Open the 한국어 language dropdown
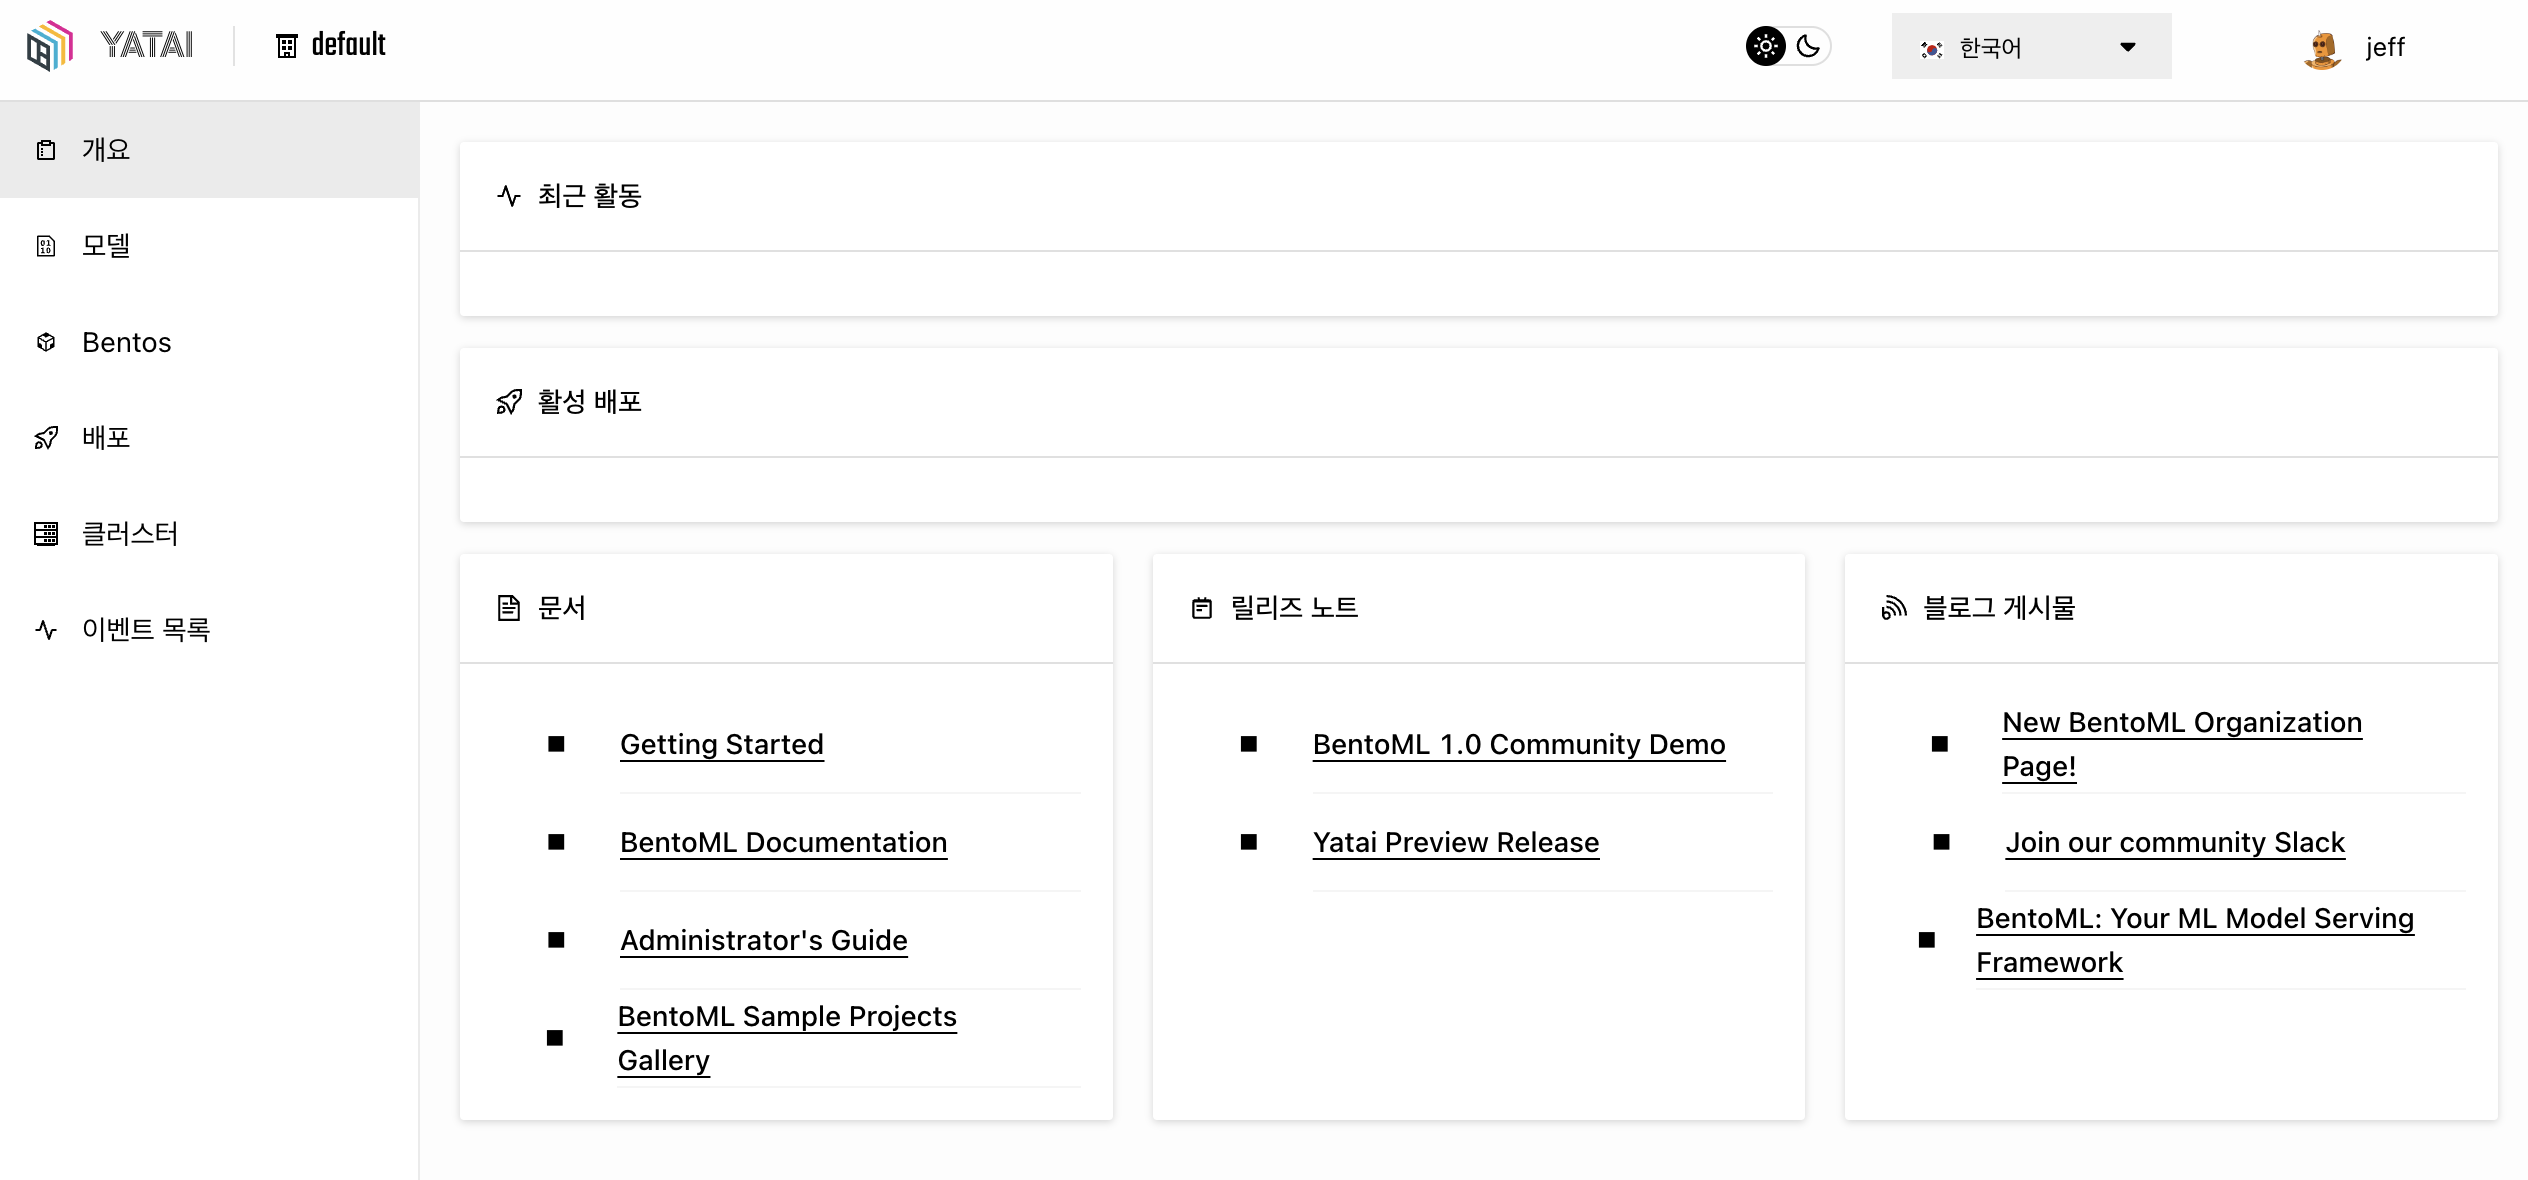 tap(2030, 47)
